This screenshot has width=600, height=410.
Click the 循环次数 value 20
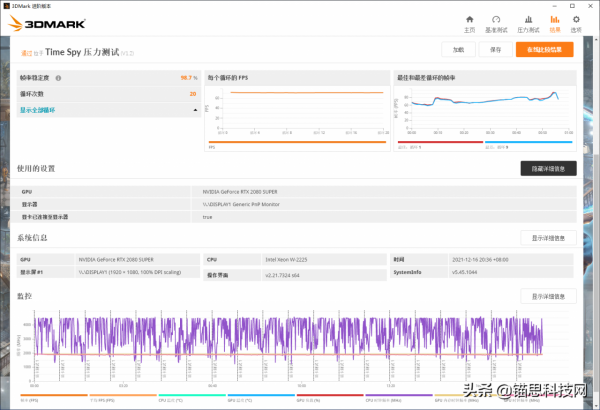[193, 94]
